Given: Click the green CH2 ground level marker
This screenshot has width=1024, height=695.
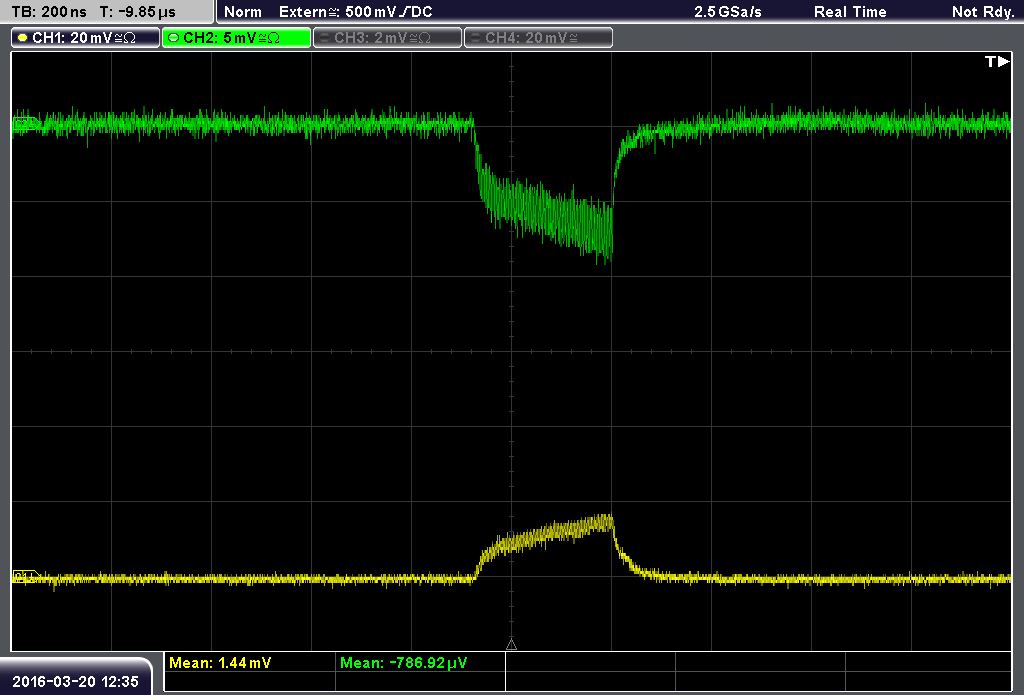Looking at the screenshot, I should click(x=26, y=123).
